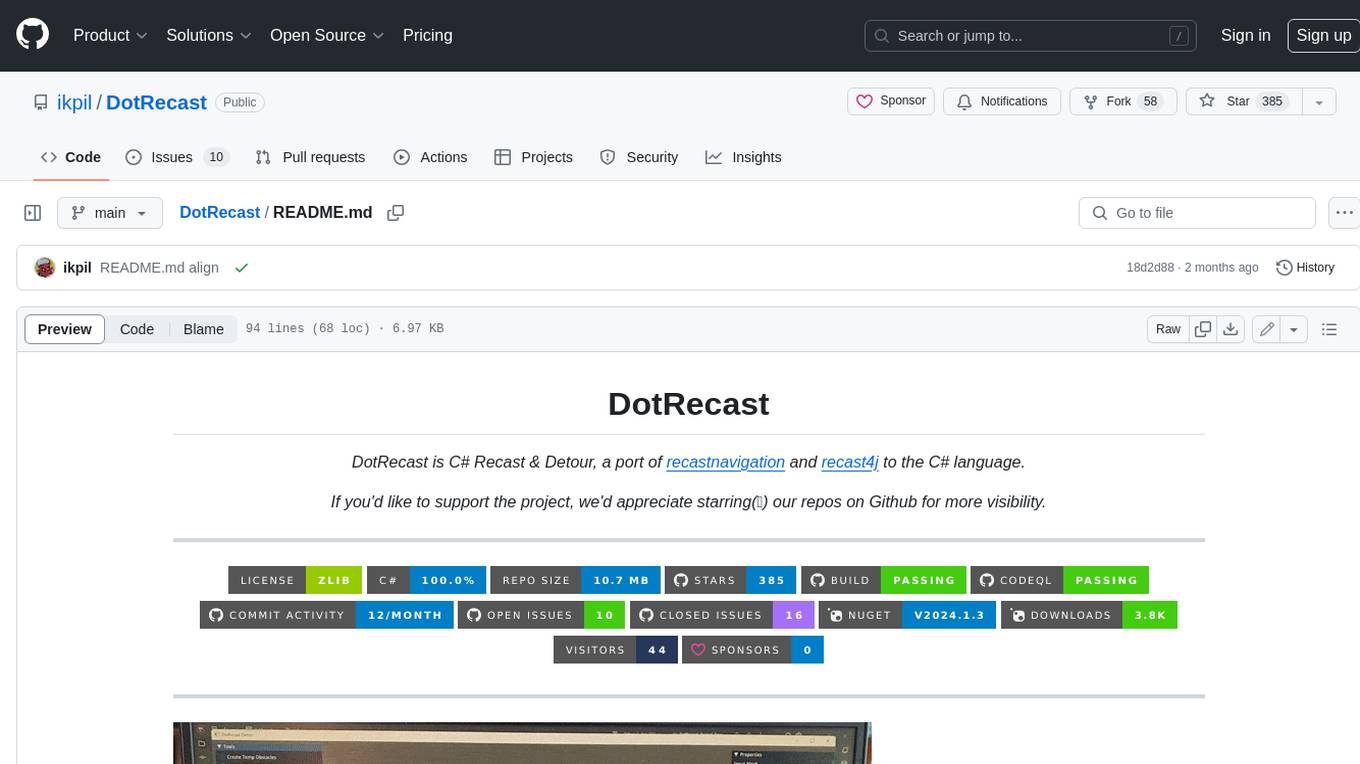1360x764 pixels.
Task: Click the Sponsors 0 badge
Action: click(753, 650)
